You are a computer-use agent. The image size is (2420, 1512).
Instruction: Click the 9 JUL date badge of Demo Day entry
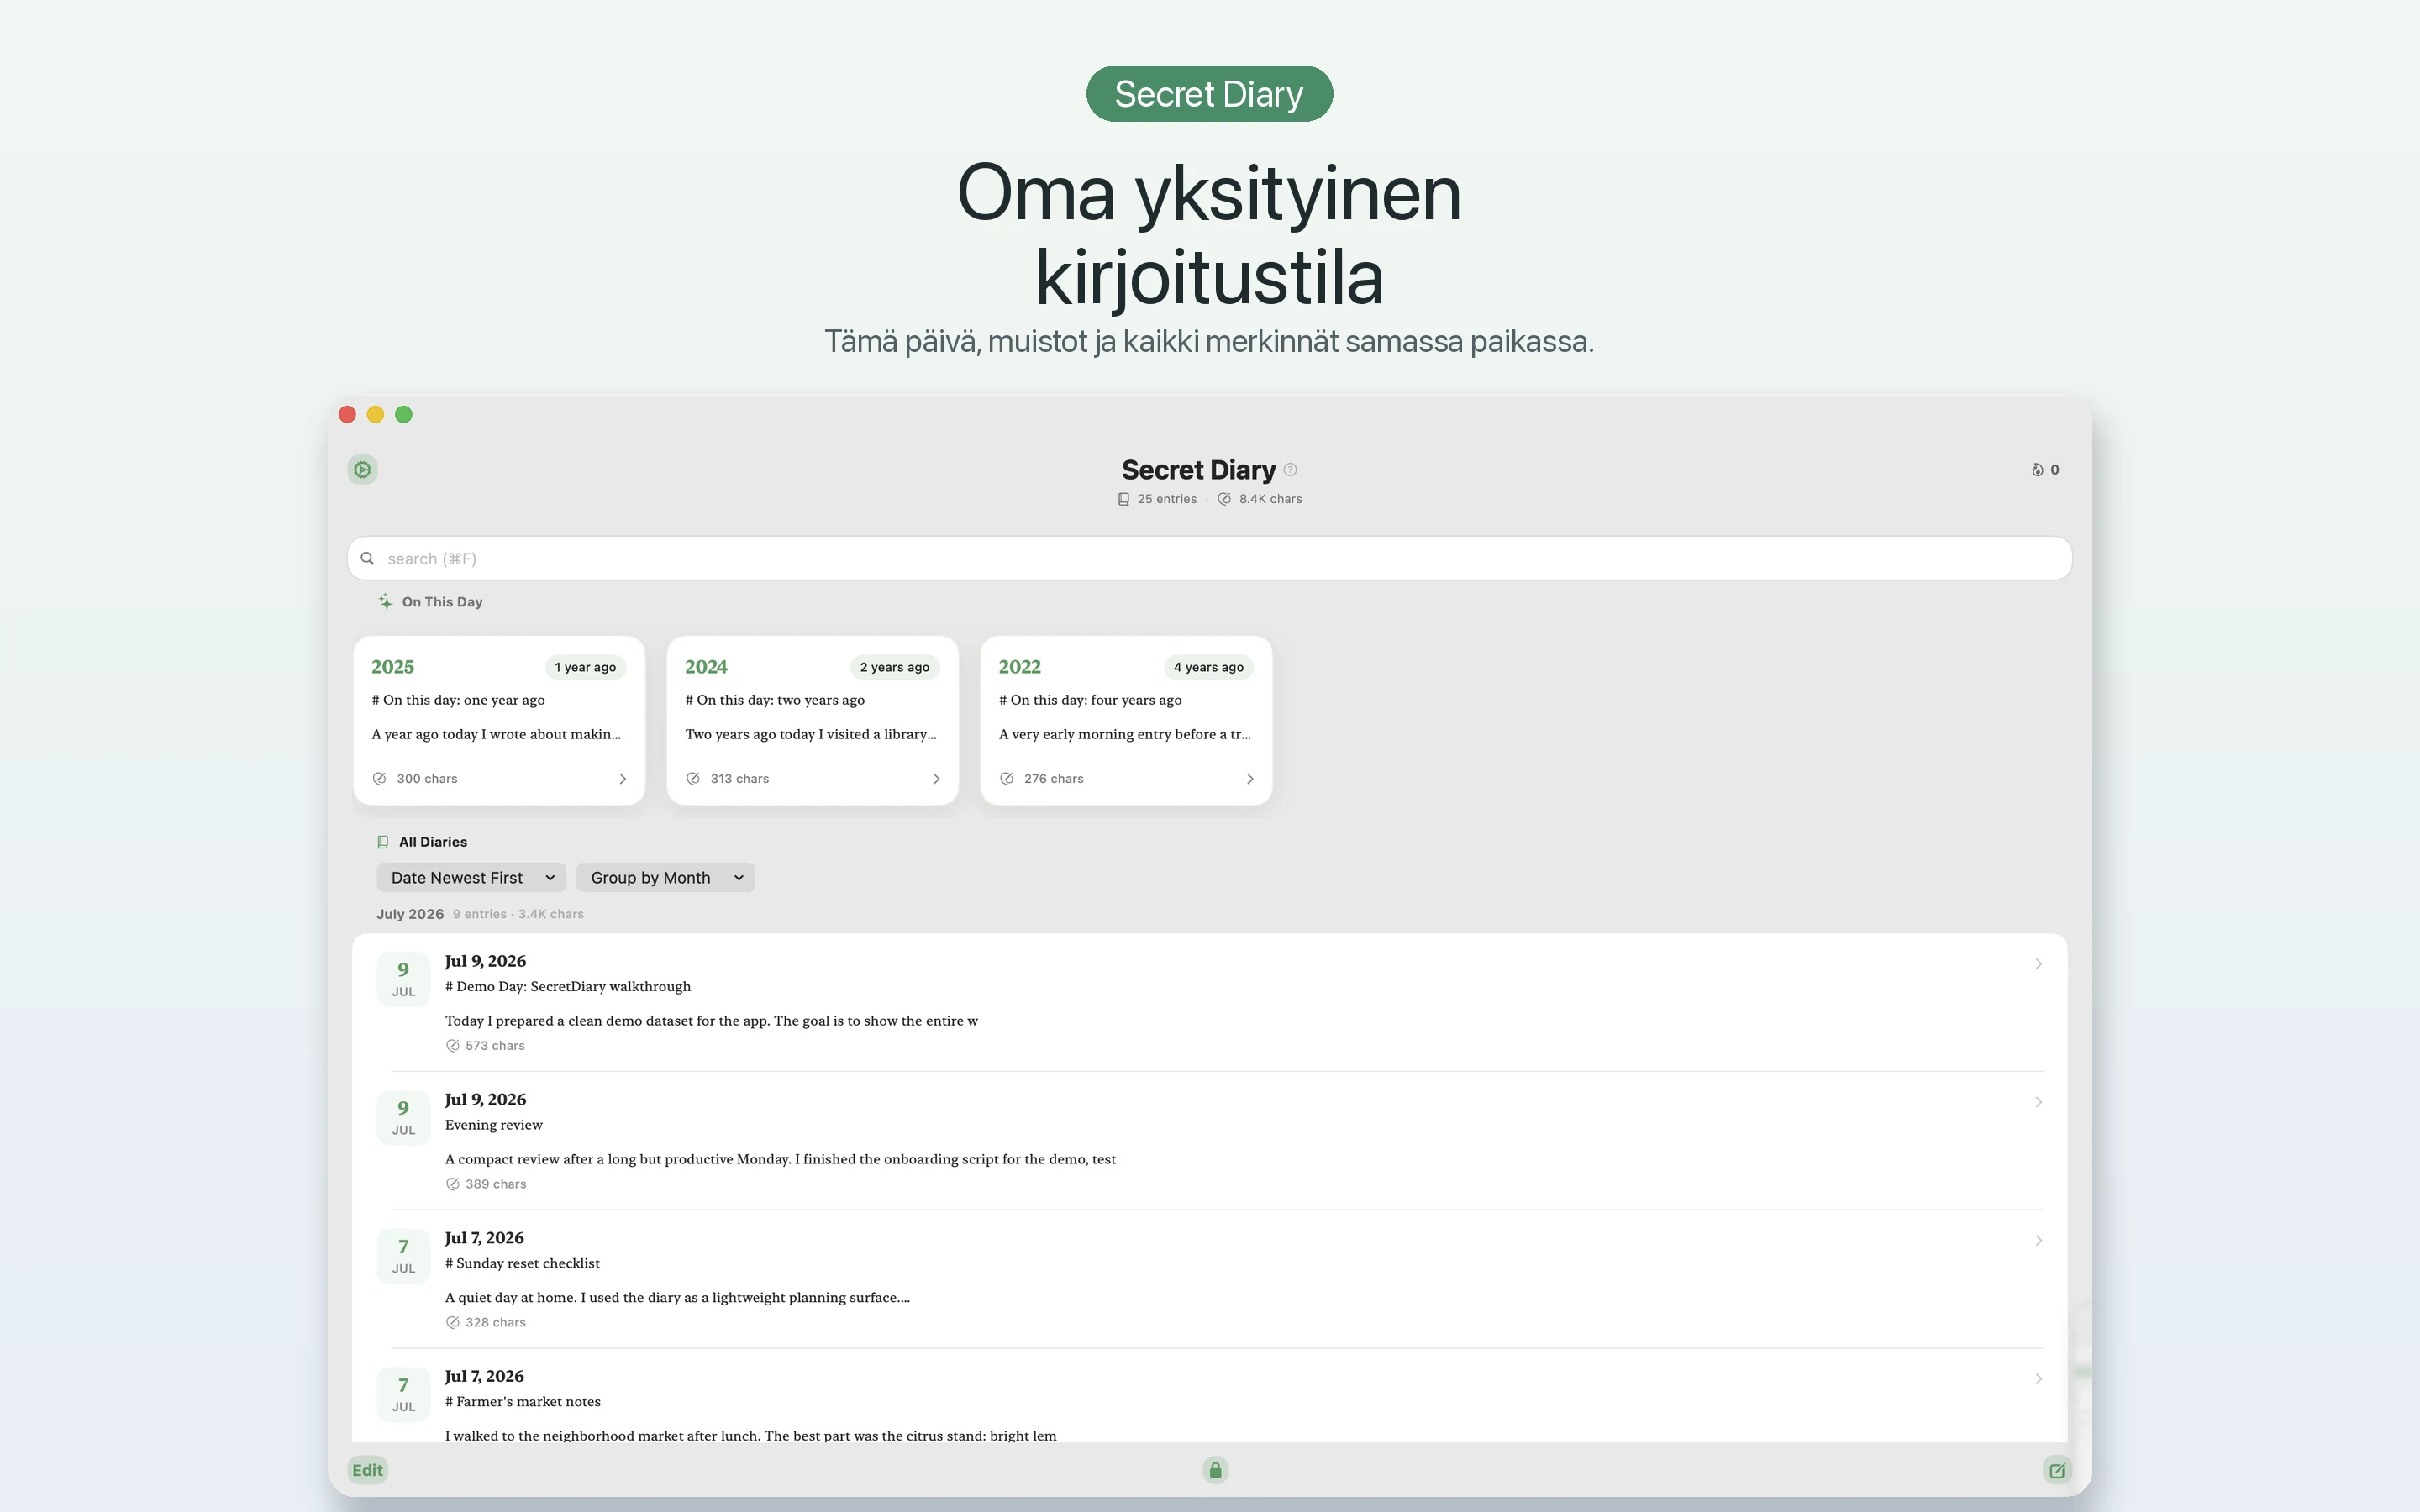pyautogui.click(x=403, y=979)
